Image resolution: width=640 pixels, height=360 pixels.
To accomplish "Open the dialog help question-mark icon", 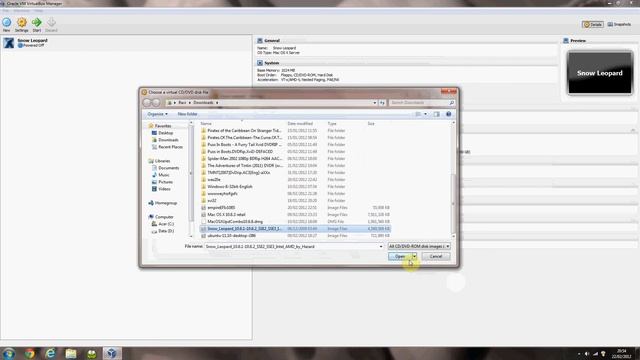I will pos(448,114).
